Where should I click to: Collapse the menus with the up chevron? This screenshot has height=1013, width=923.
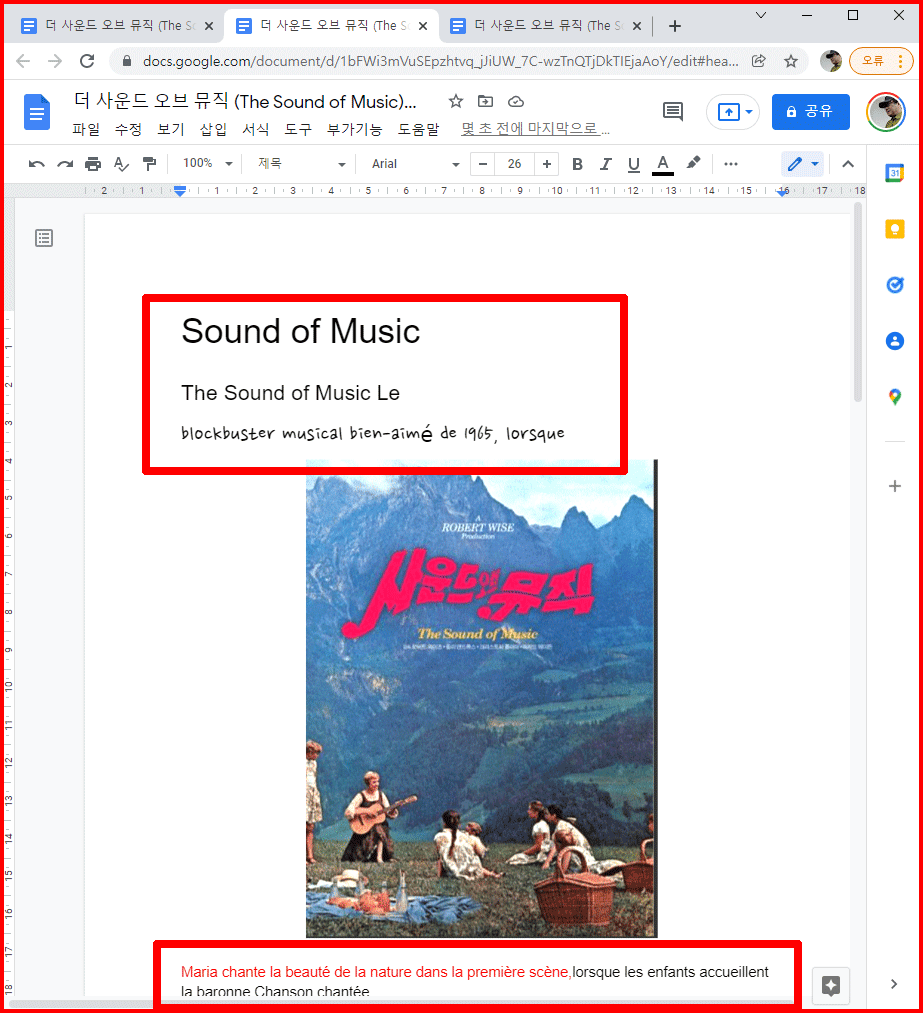(848, 164)
